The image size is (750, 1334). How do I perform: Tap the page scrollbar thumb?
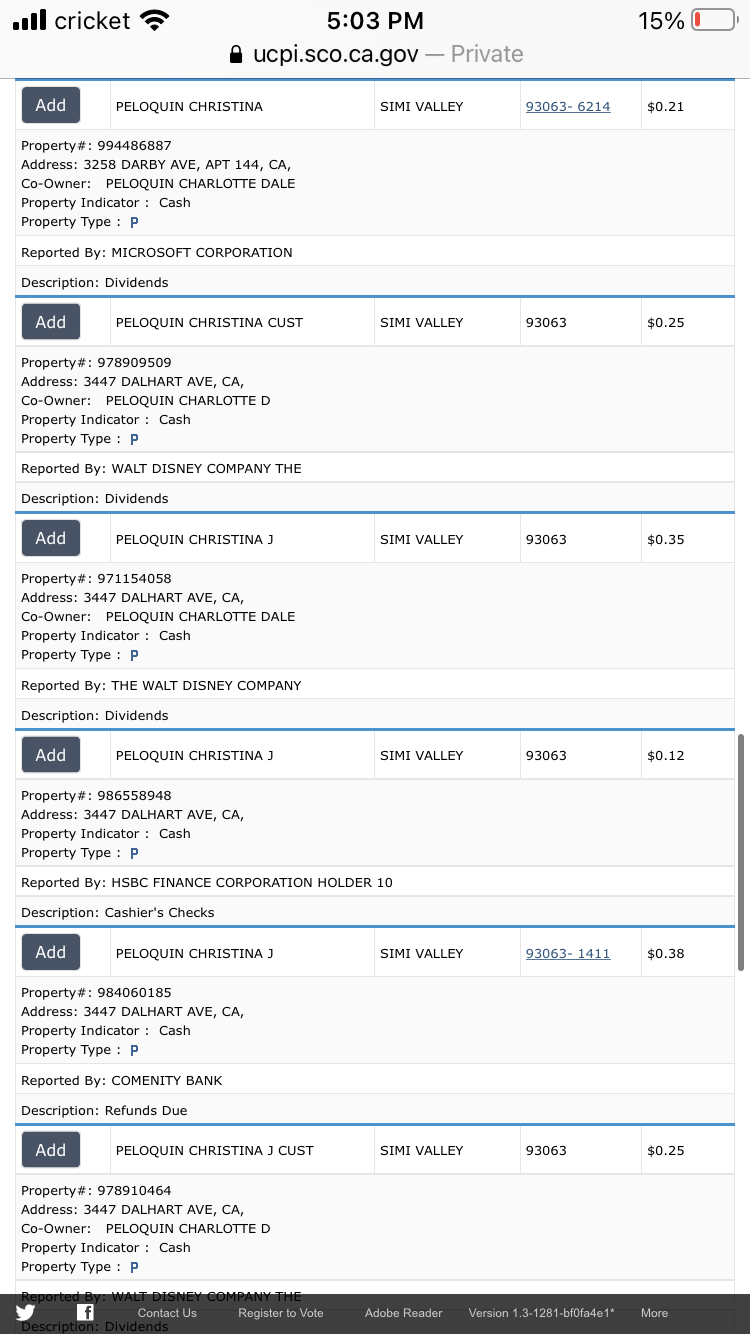click(x=741, y=852)
